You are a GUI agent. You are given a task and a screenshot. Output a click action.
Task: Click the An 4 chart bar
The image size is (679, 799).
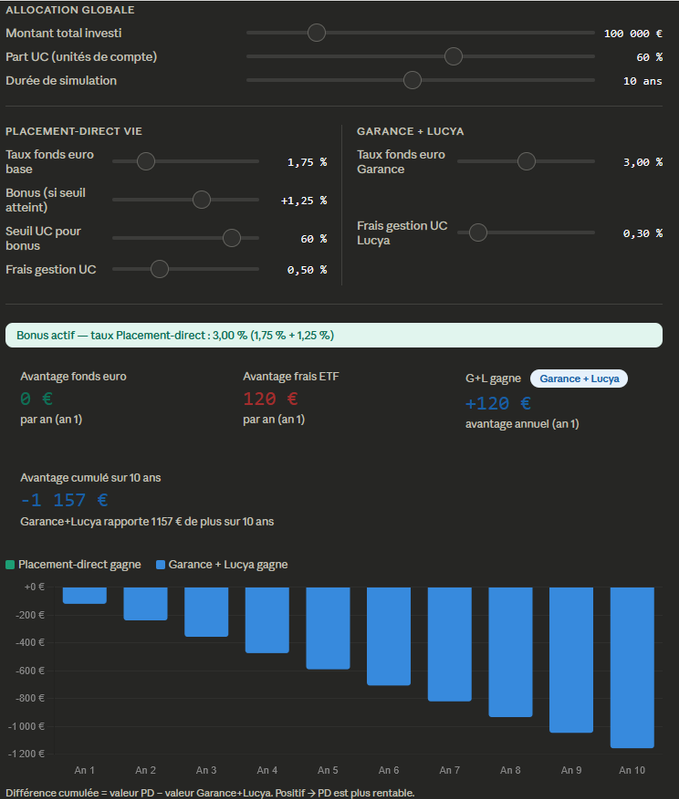click(x=267, y=620)
